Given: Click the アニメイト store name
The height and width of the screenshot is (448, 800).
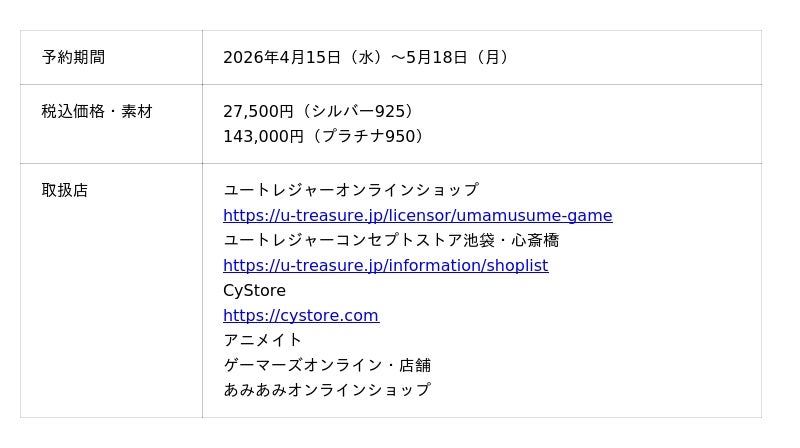Looking at the screenshot, I should [x=262, y=340].
